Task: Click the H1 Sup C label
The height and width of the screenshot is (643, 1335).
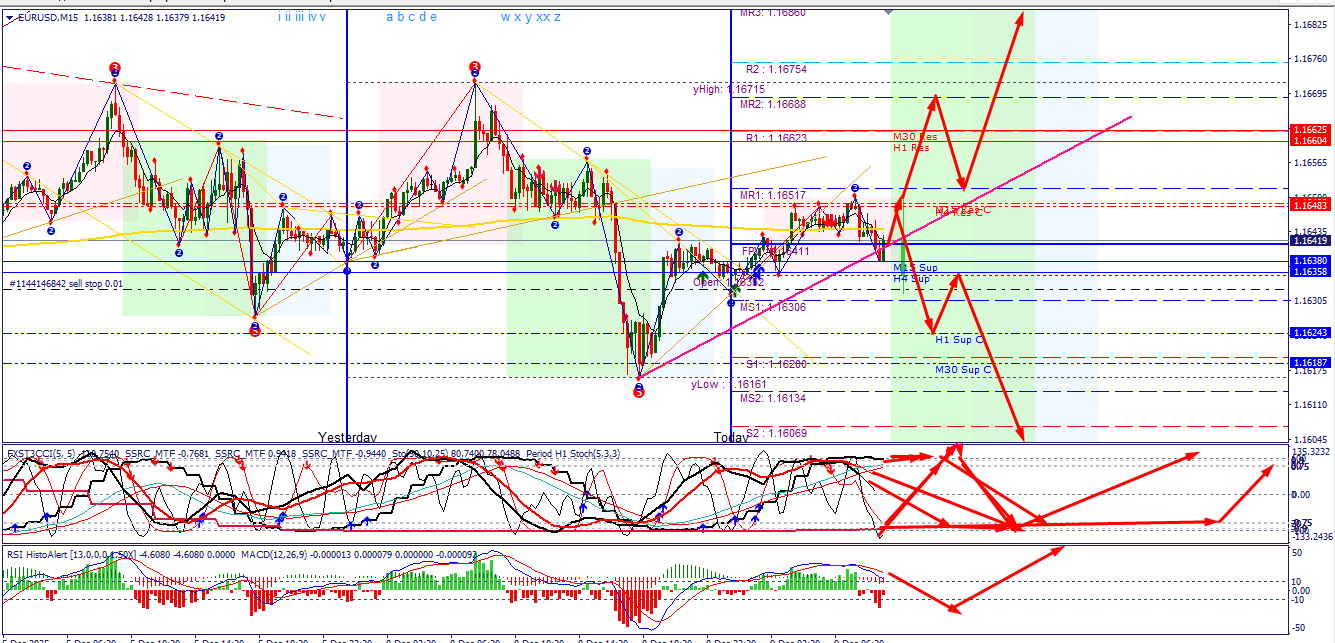Action: tap(959, 340)
